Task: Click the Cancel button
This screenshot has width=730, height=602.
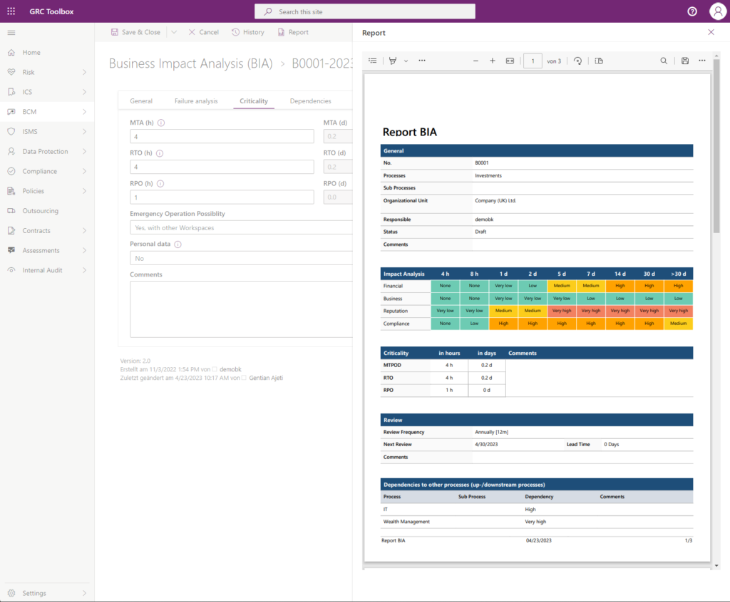Action: (203, 32)
